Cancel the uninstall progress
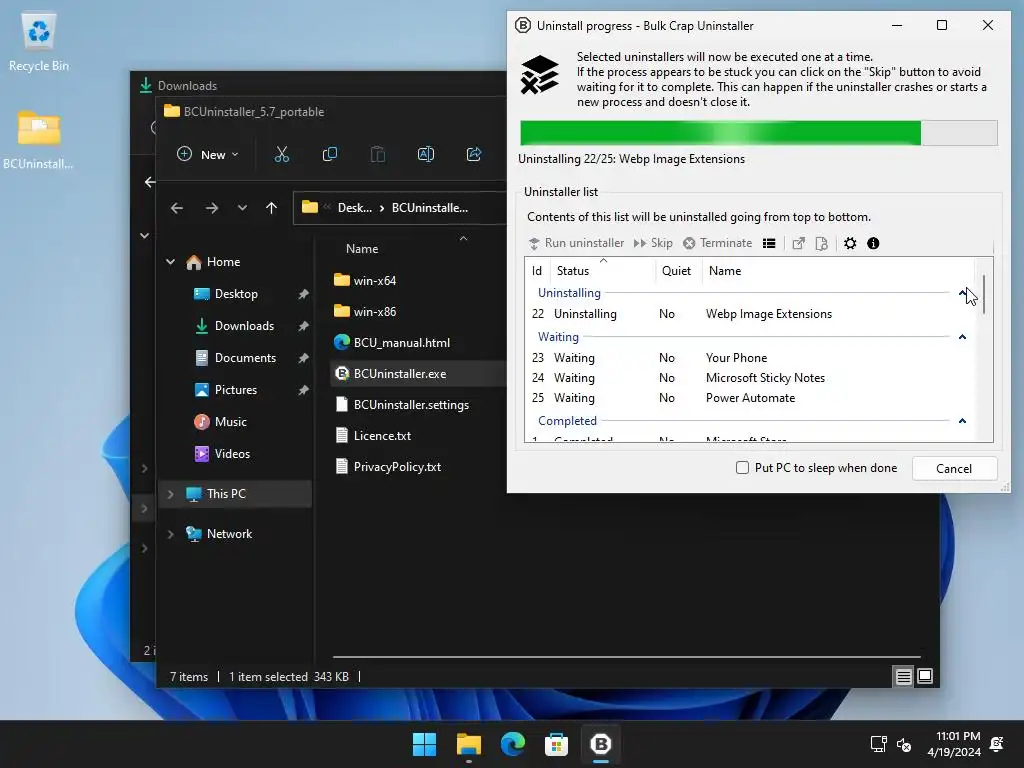Viewport: 1024px width, 768px height. [x=953, y=468]
